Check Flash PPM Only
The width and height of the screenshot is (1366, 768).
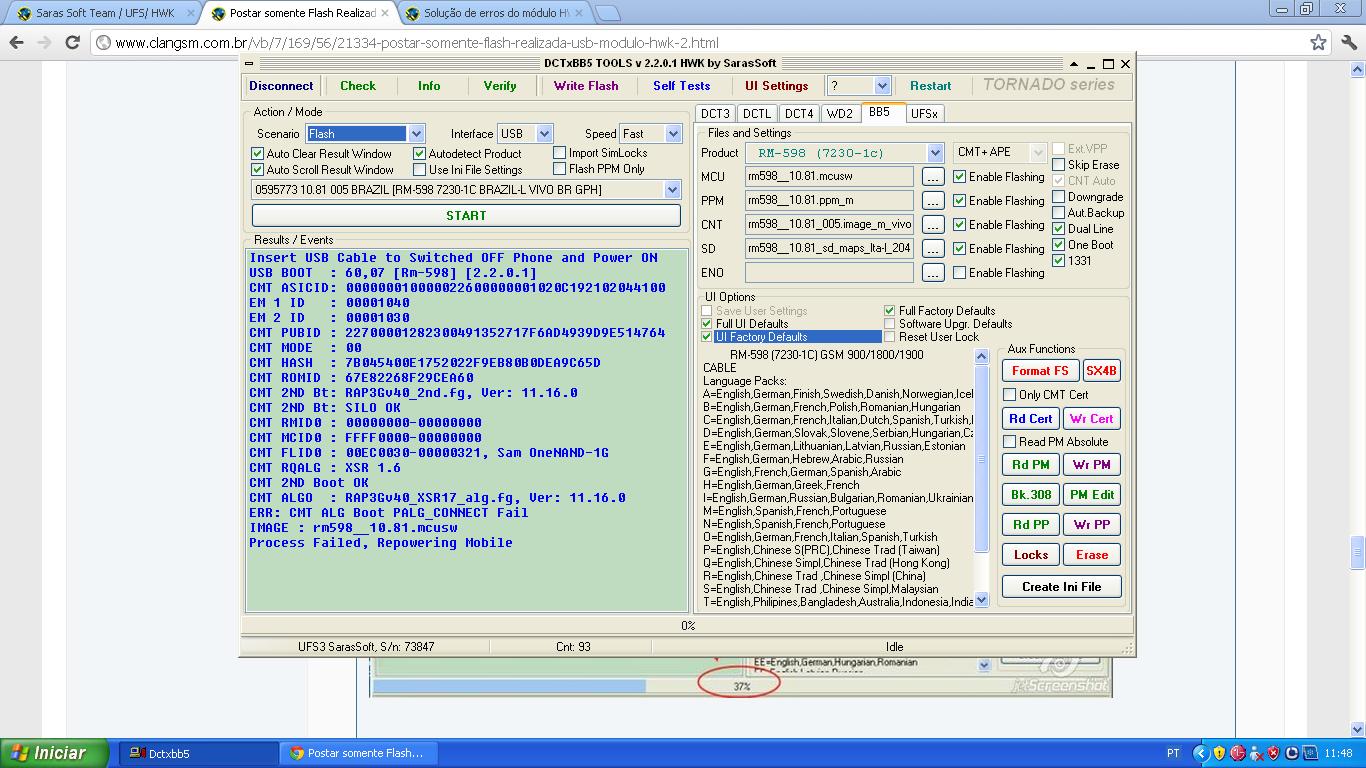click(559, 169)
